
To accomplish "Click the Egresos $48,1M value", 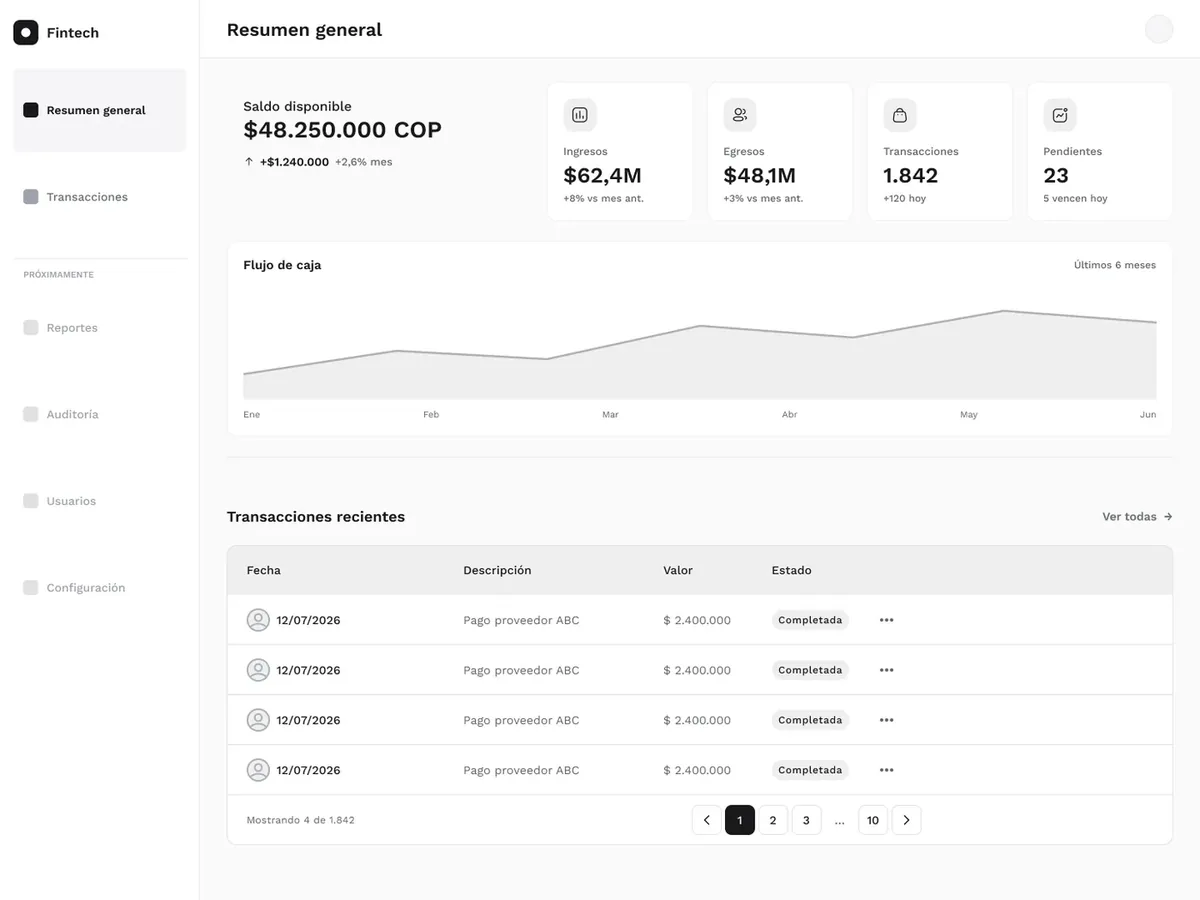I will [x=760, y=176].
